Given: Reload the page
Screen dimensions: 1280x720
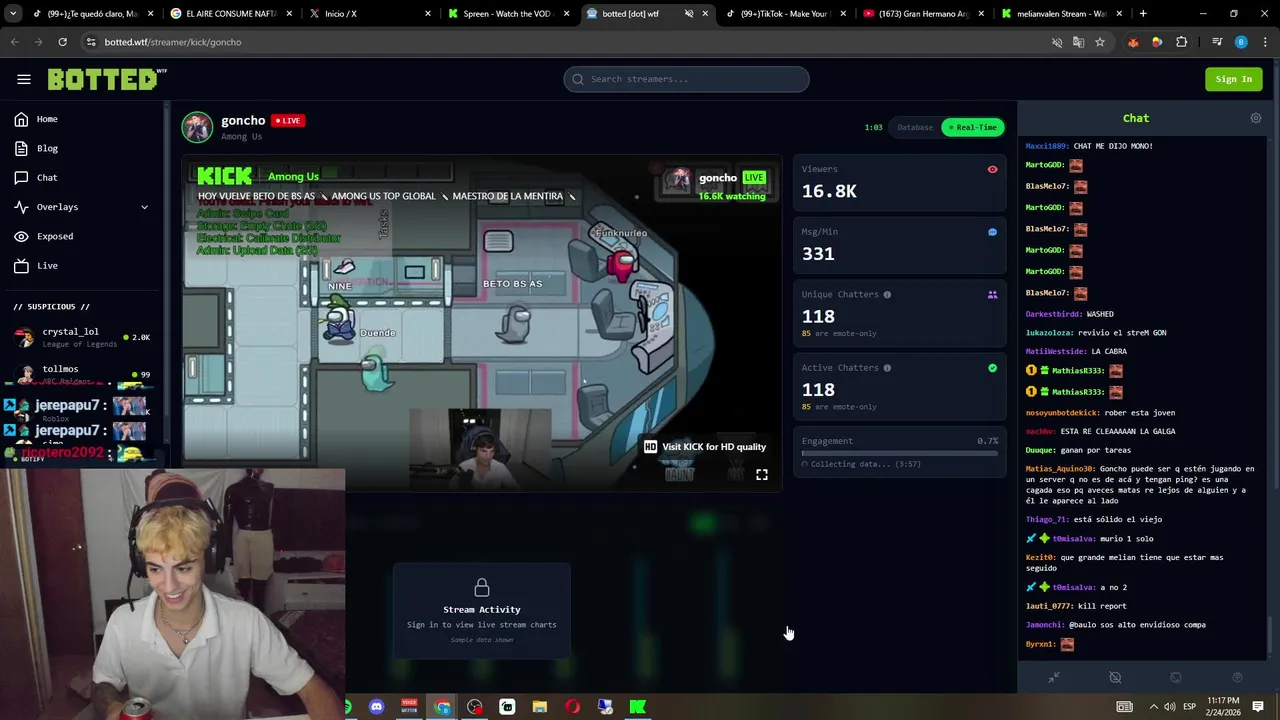Looking at the screenshot, I should [62, 42].
